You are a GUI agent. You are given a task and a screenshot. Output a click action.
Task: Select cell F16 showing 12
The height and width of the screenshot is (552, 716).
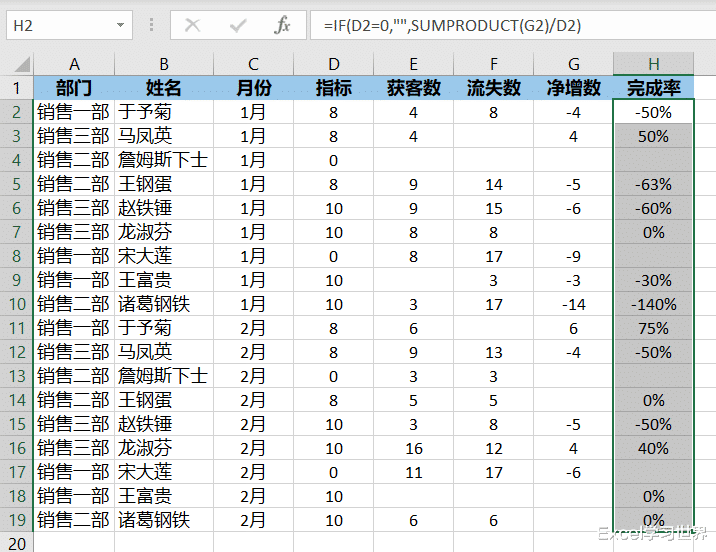494,448
